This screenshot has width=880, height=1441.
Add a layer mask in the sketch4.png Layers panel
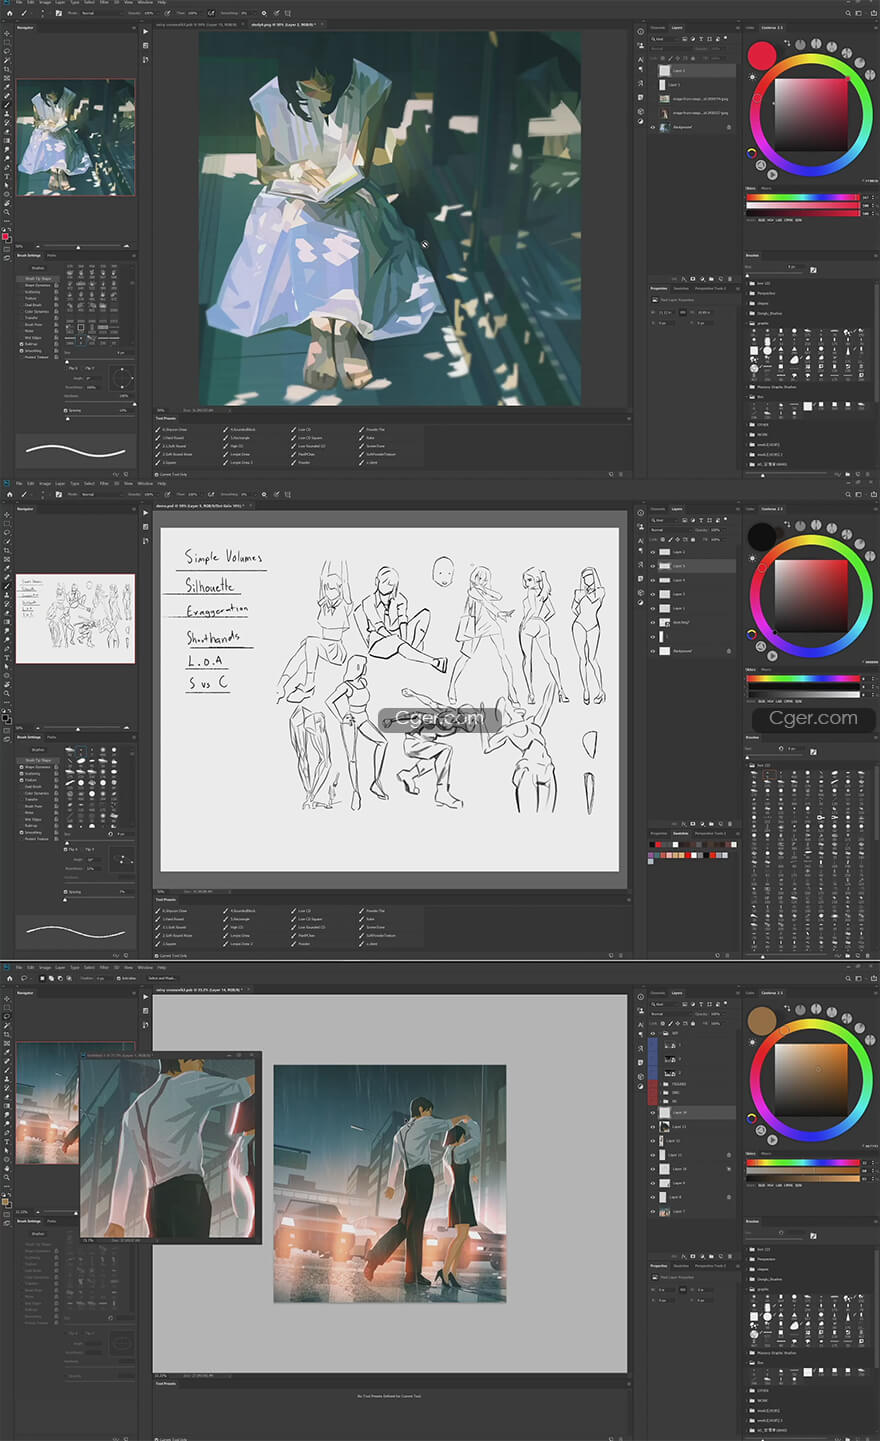coord(692,278)
